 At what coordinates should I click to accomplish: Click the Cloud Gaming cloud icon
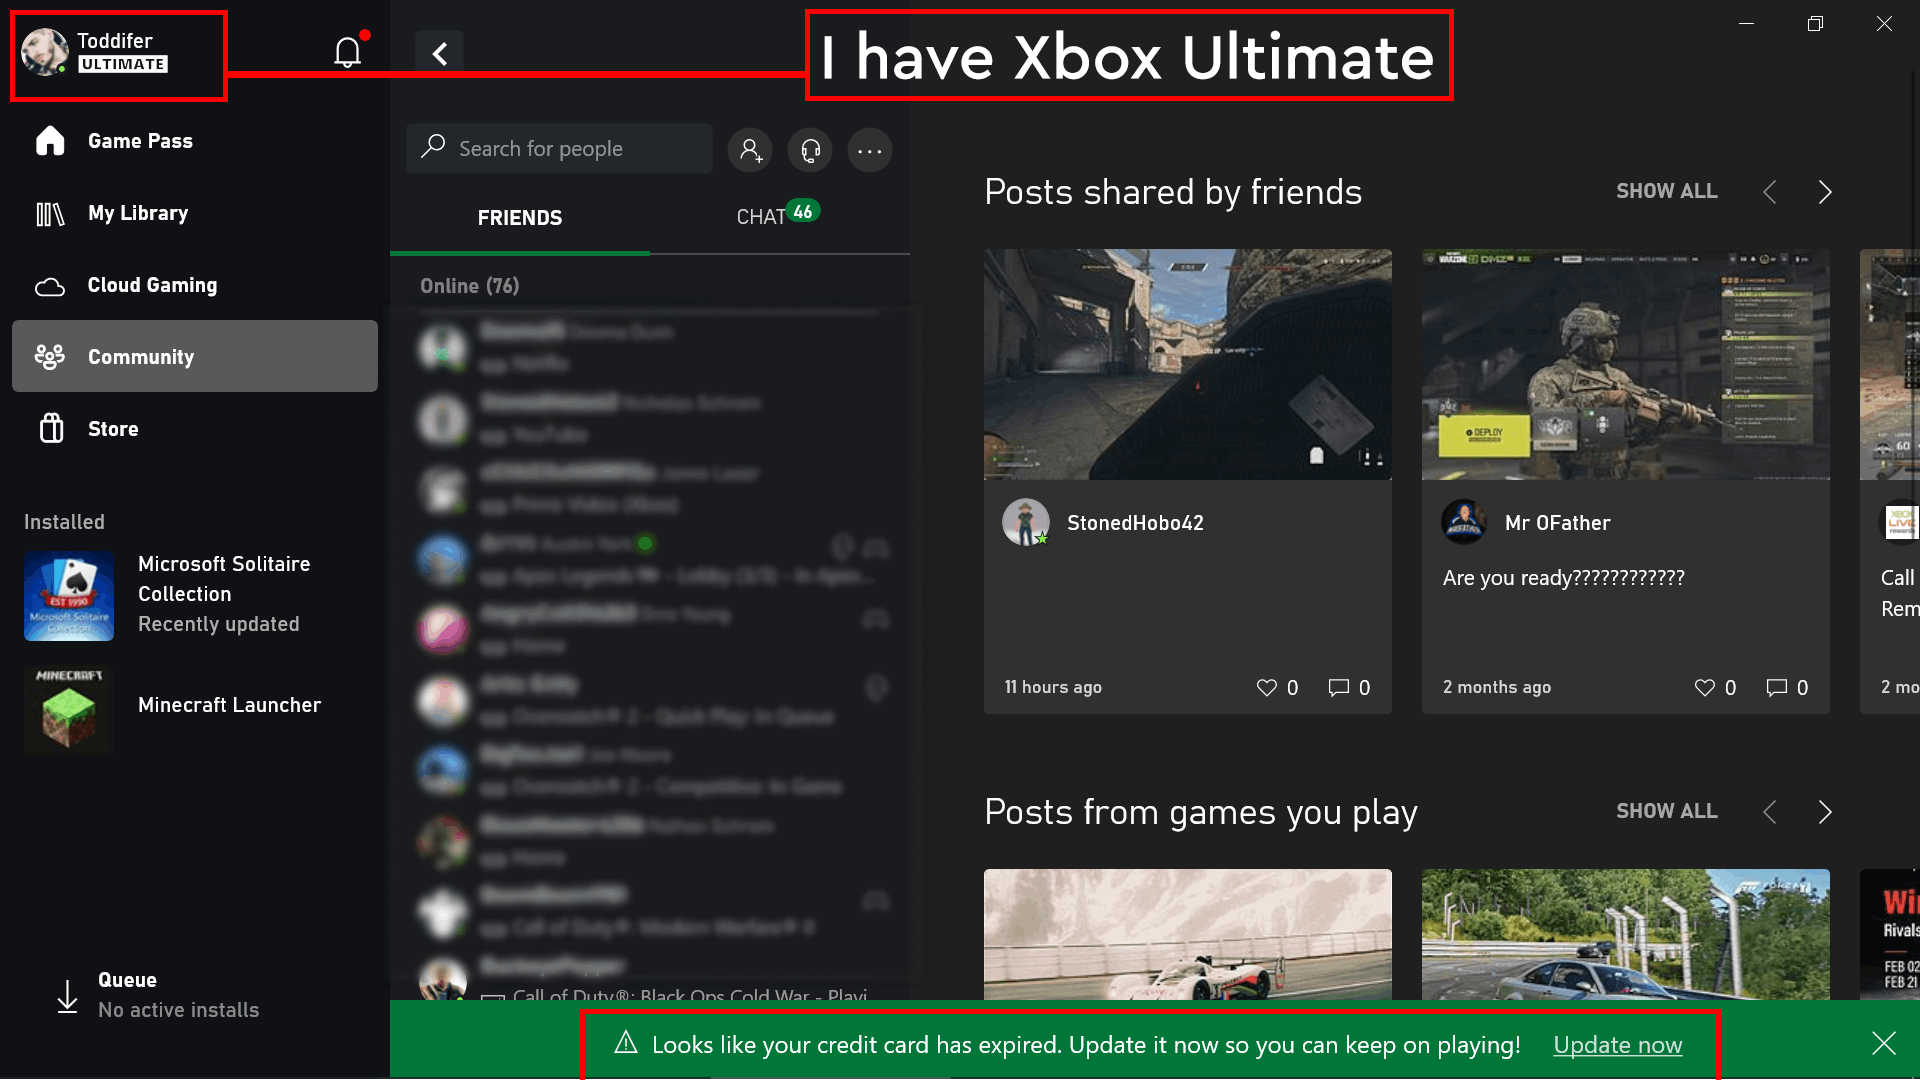pyautogui.click(x=50, y=287)
